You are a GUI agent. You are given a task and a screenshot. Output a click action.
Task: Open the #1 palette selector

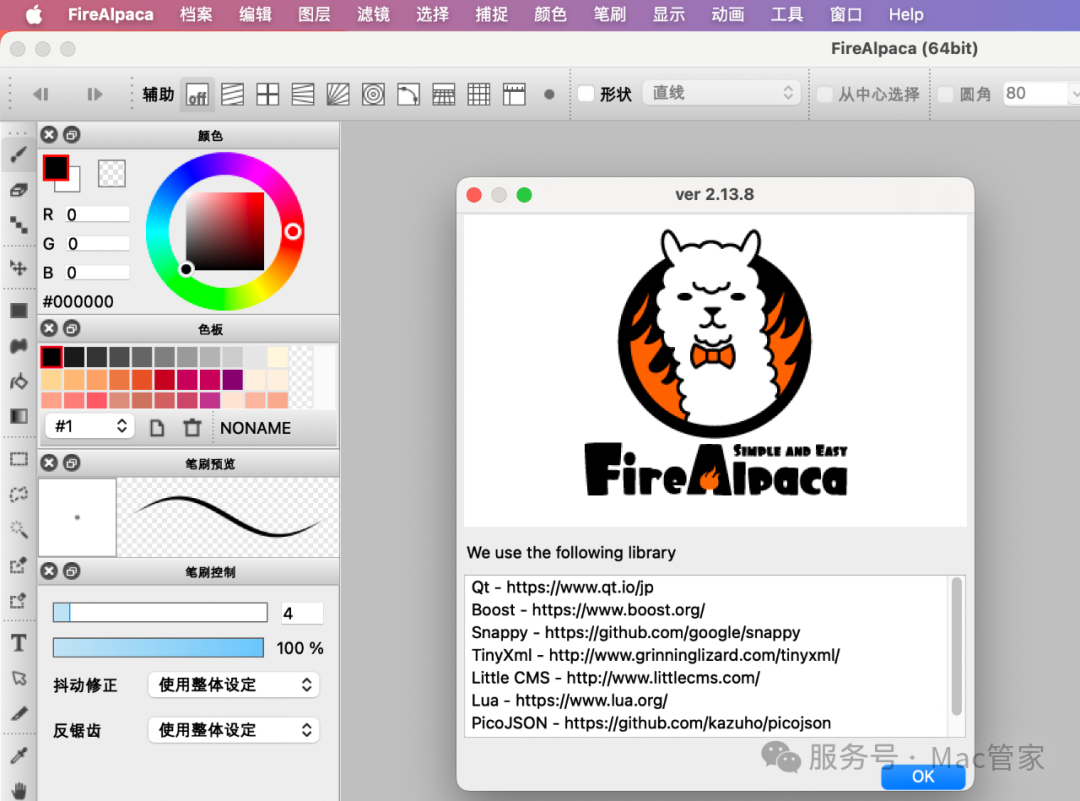pyautogui.click(x=90, y=426)
